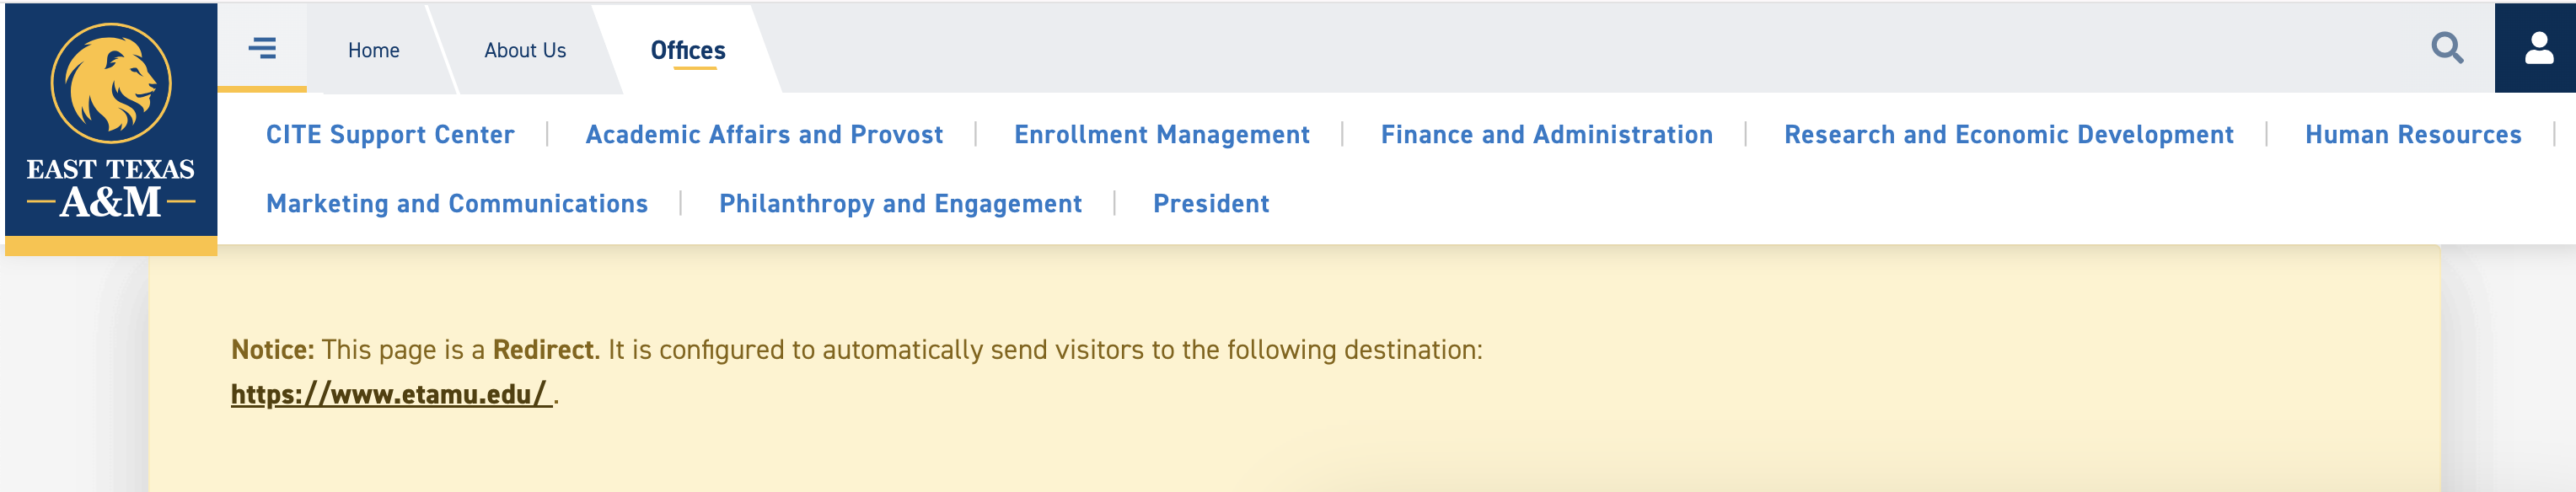Click the search magnifier icon
This screenshot has height=492, width=2576.
point(2446,47)
